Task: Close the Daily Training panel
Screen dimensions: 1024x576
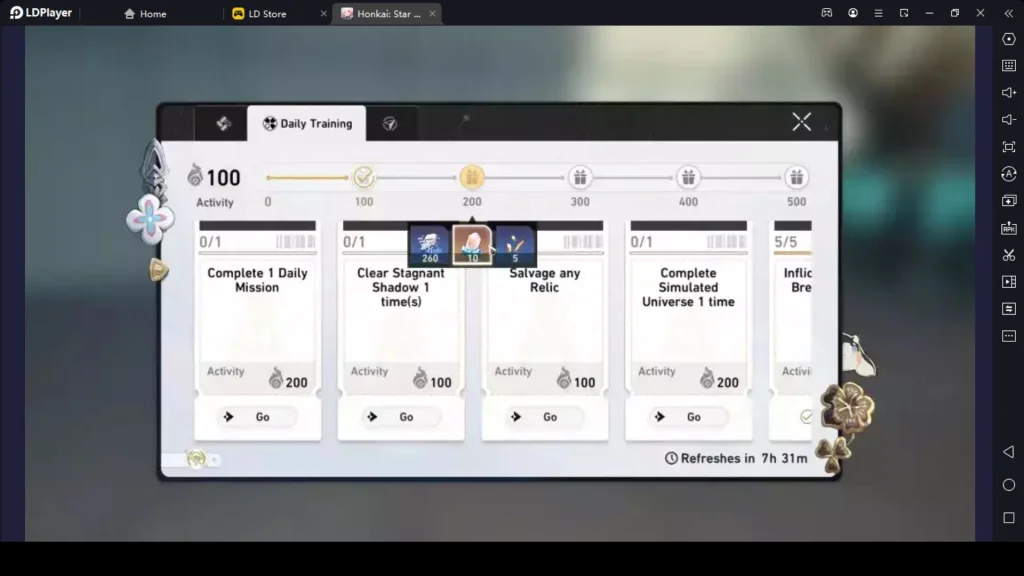Action: pyautogui.click(x=801, y=121)
